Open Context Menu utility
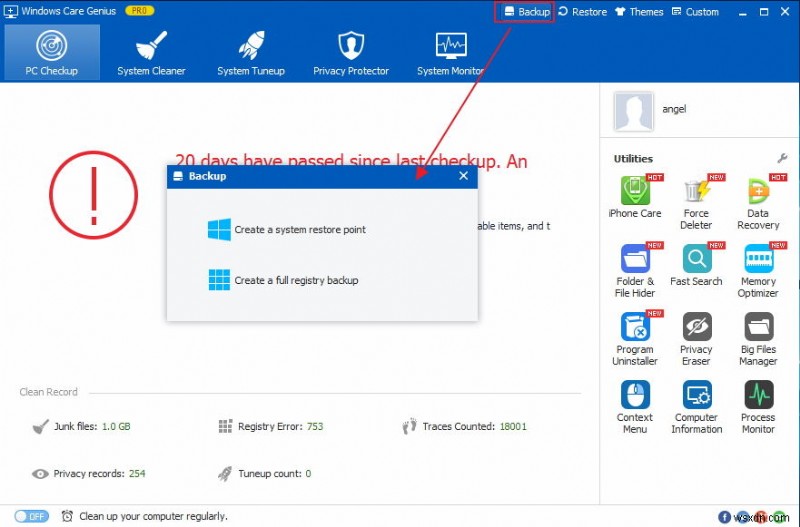The image size is (800, 527). (635, 407)
